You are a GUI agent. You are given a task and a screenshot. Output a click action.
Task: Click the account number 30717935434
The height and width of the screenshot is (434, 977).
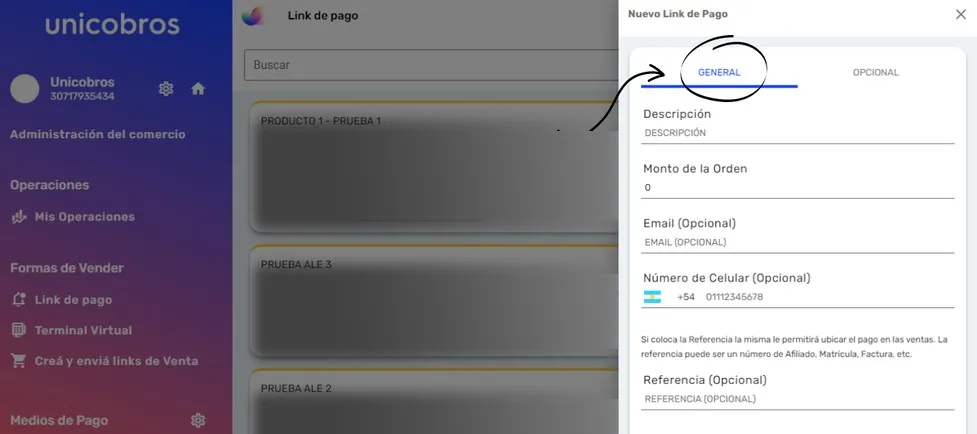[x=82, y=97]
